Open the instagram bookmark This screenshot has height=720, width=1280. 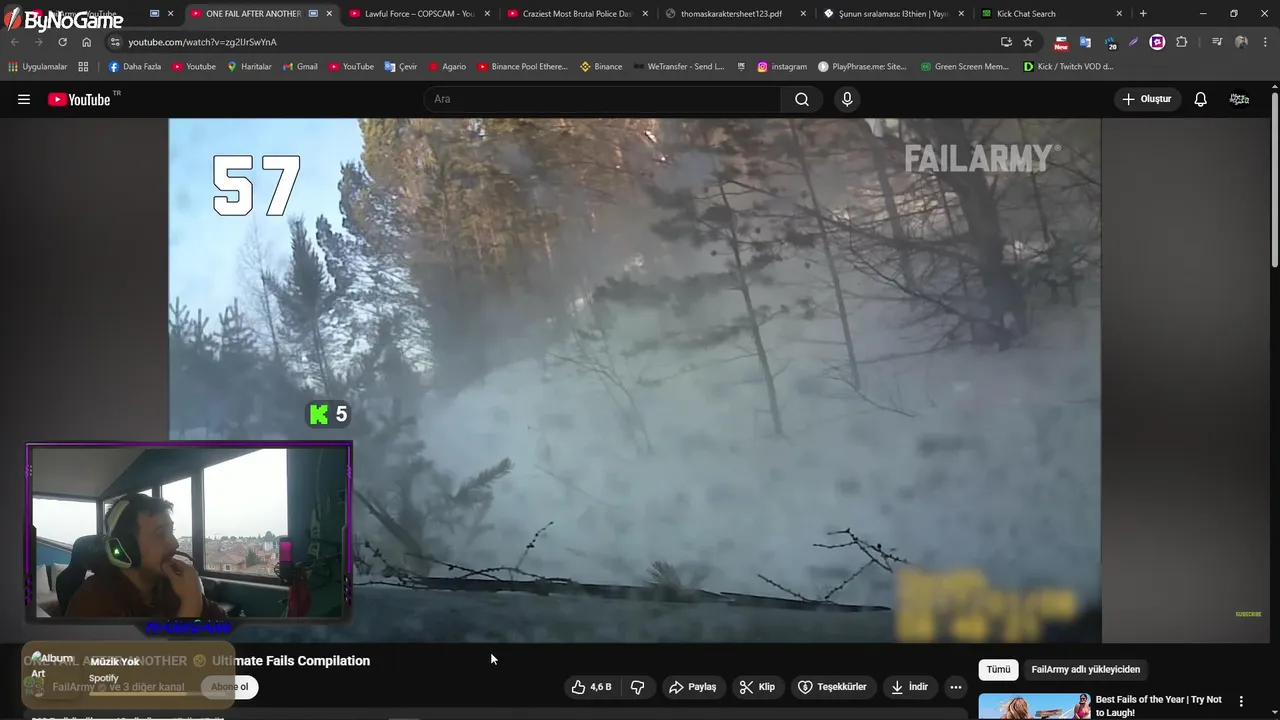click(782, 67)
